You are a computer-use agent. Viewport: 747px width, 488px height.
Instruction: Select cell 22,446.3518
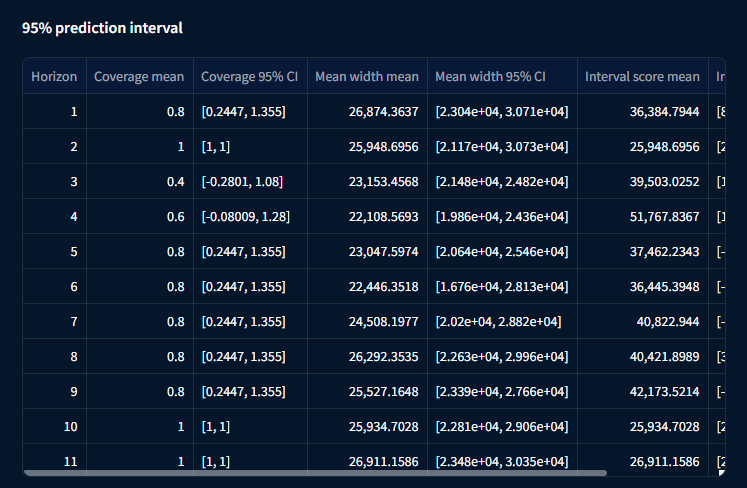coord(367,286)
